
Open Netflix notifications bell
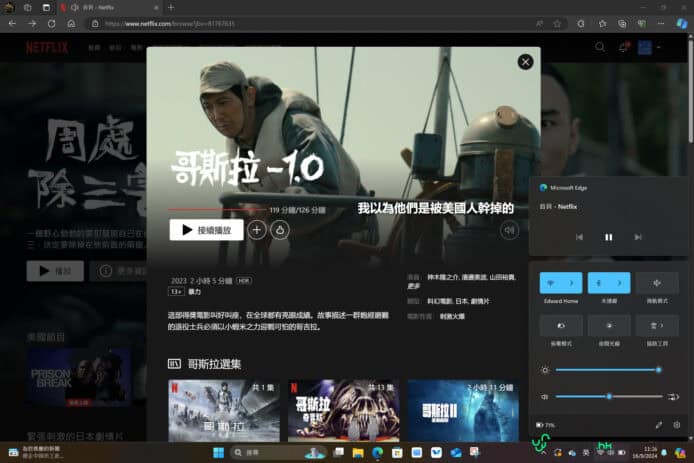pyautogui.click(x=624, y=47)
